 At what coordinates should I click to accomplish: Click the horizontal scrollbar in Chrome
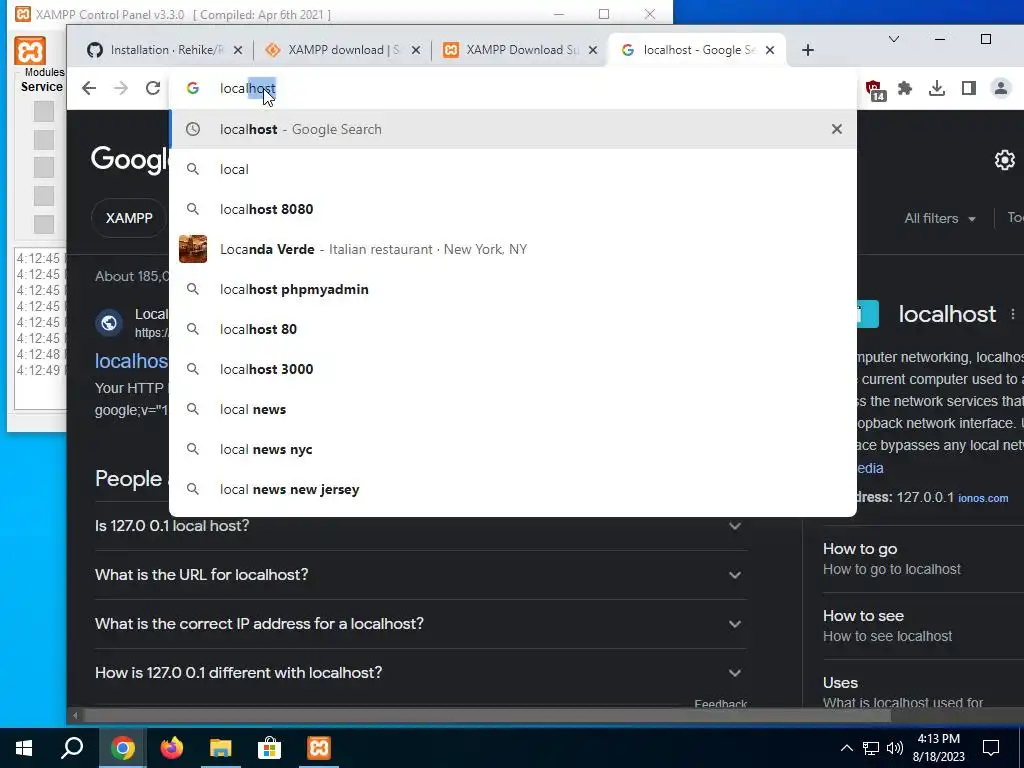coord(486,716)
